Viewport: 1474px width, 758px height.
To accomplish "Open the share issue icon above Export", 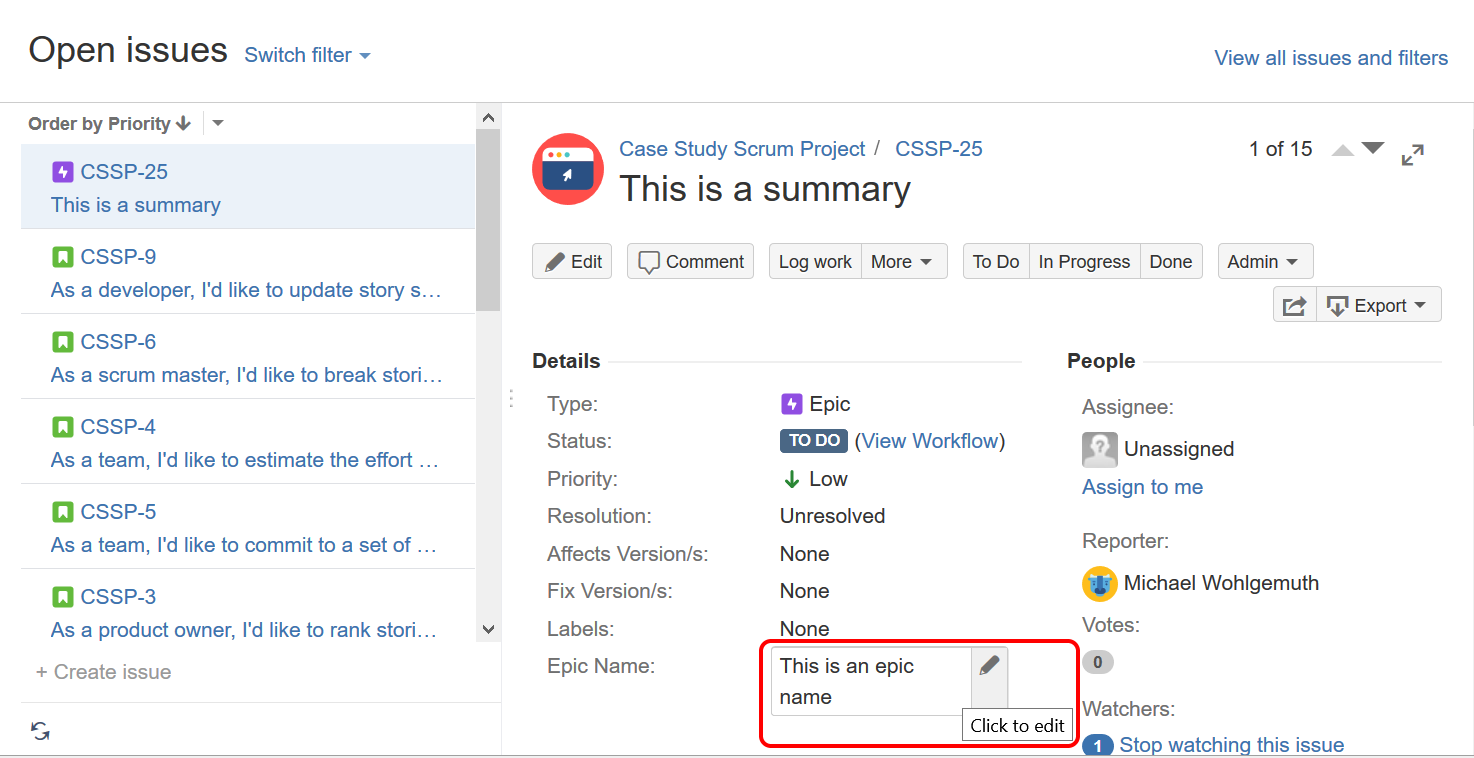I will (x=1295, y=304).
